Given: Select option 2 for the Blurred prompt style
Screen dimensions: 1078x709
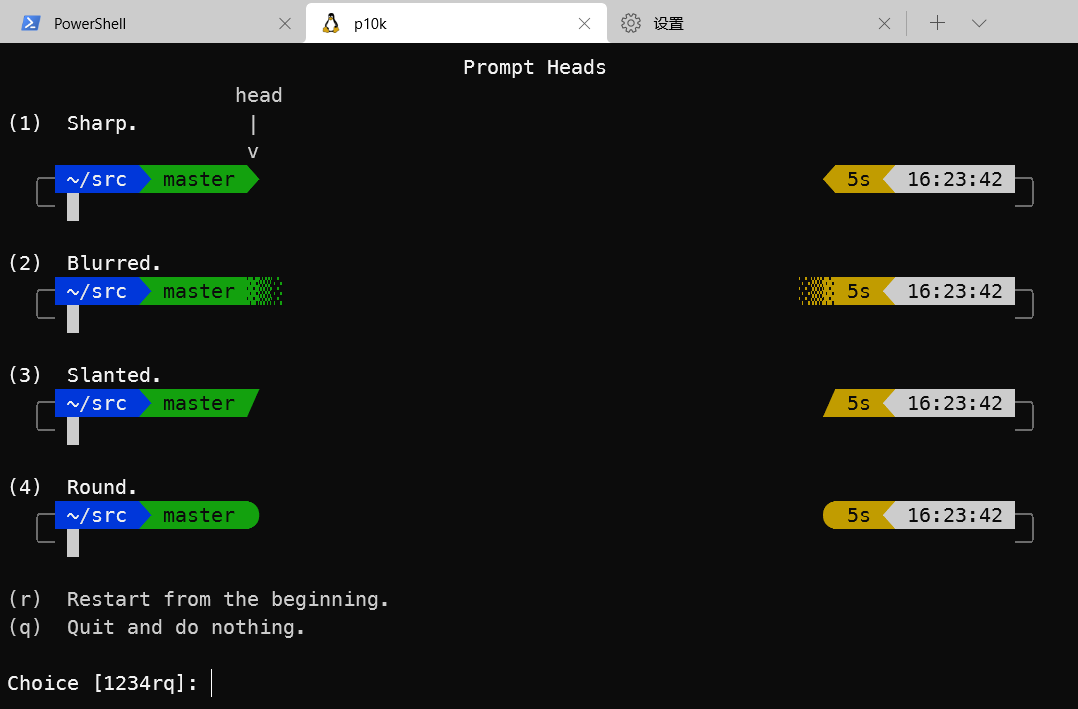Looking at the screenshot, I should point(24,262).
